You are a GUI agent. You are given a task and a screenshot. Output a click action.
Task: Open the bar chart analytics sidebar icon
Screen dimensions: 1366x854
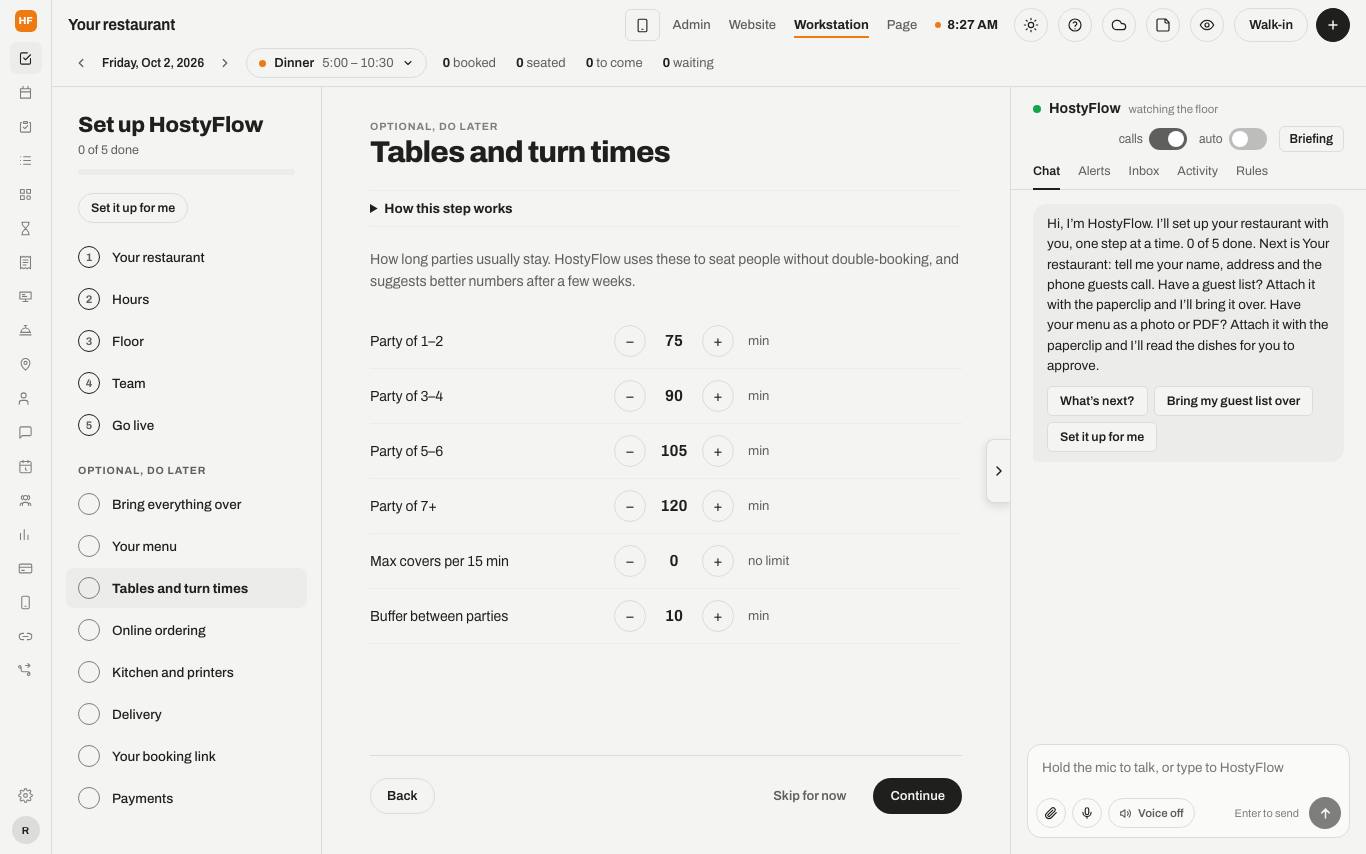click(25, 535)
